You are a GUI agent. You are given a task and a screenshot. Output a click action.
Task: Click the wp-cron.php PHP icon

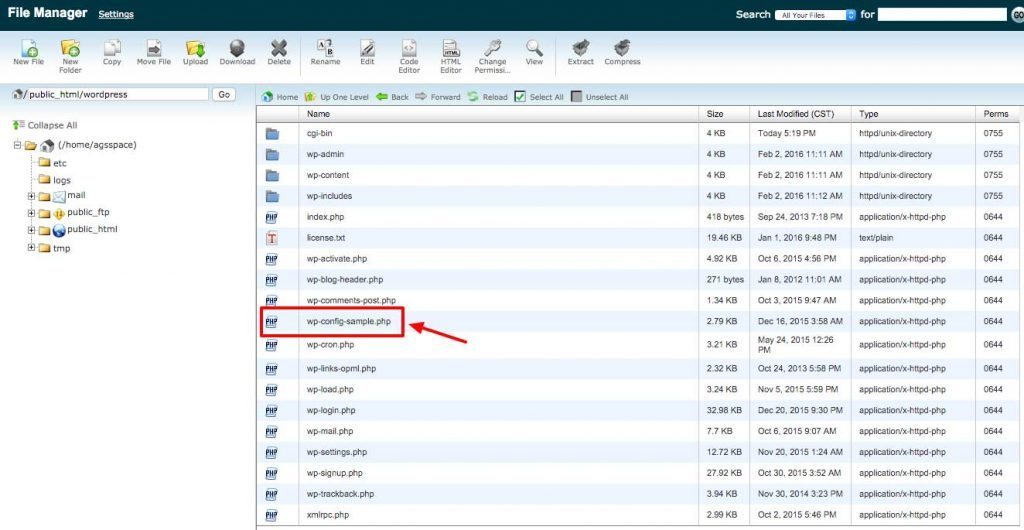point(272,345)
